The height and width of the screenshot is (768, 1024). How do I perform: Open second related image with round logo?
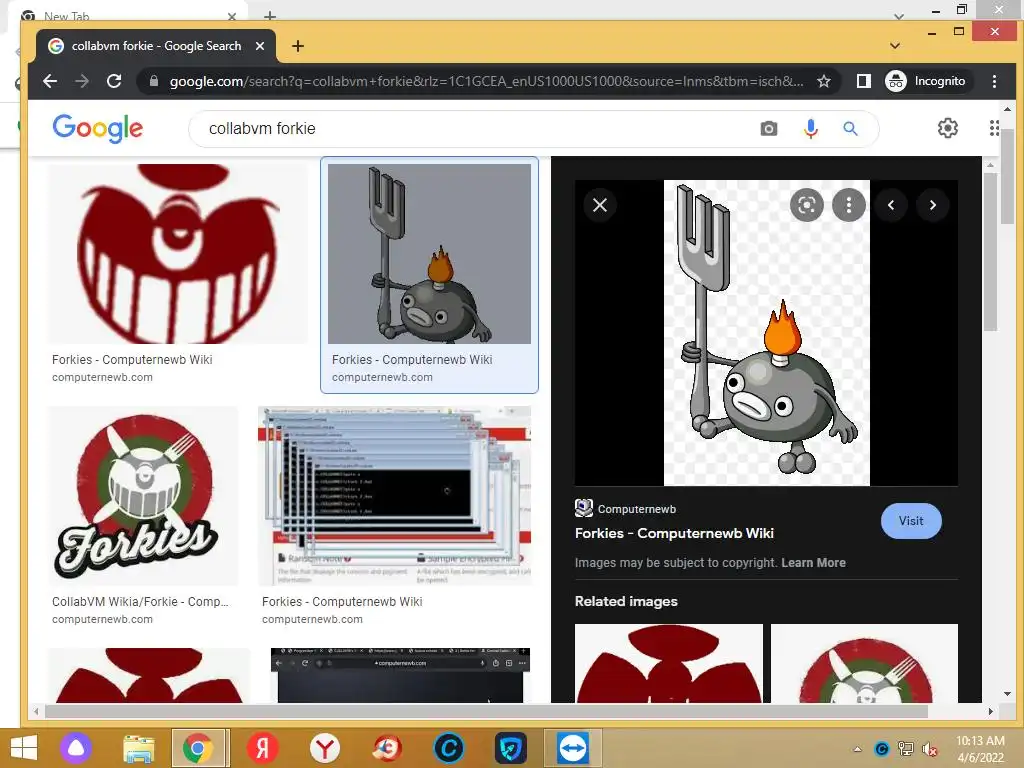(864, 663)
